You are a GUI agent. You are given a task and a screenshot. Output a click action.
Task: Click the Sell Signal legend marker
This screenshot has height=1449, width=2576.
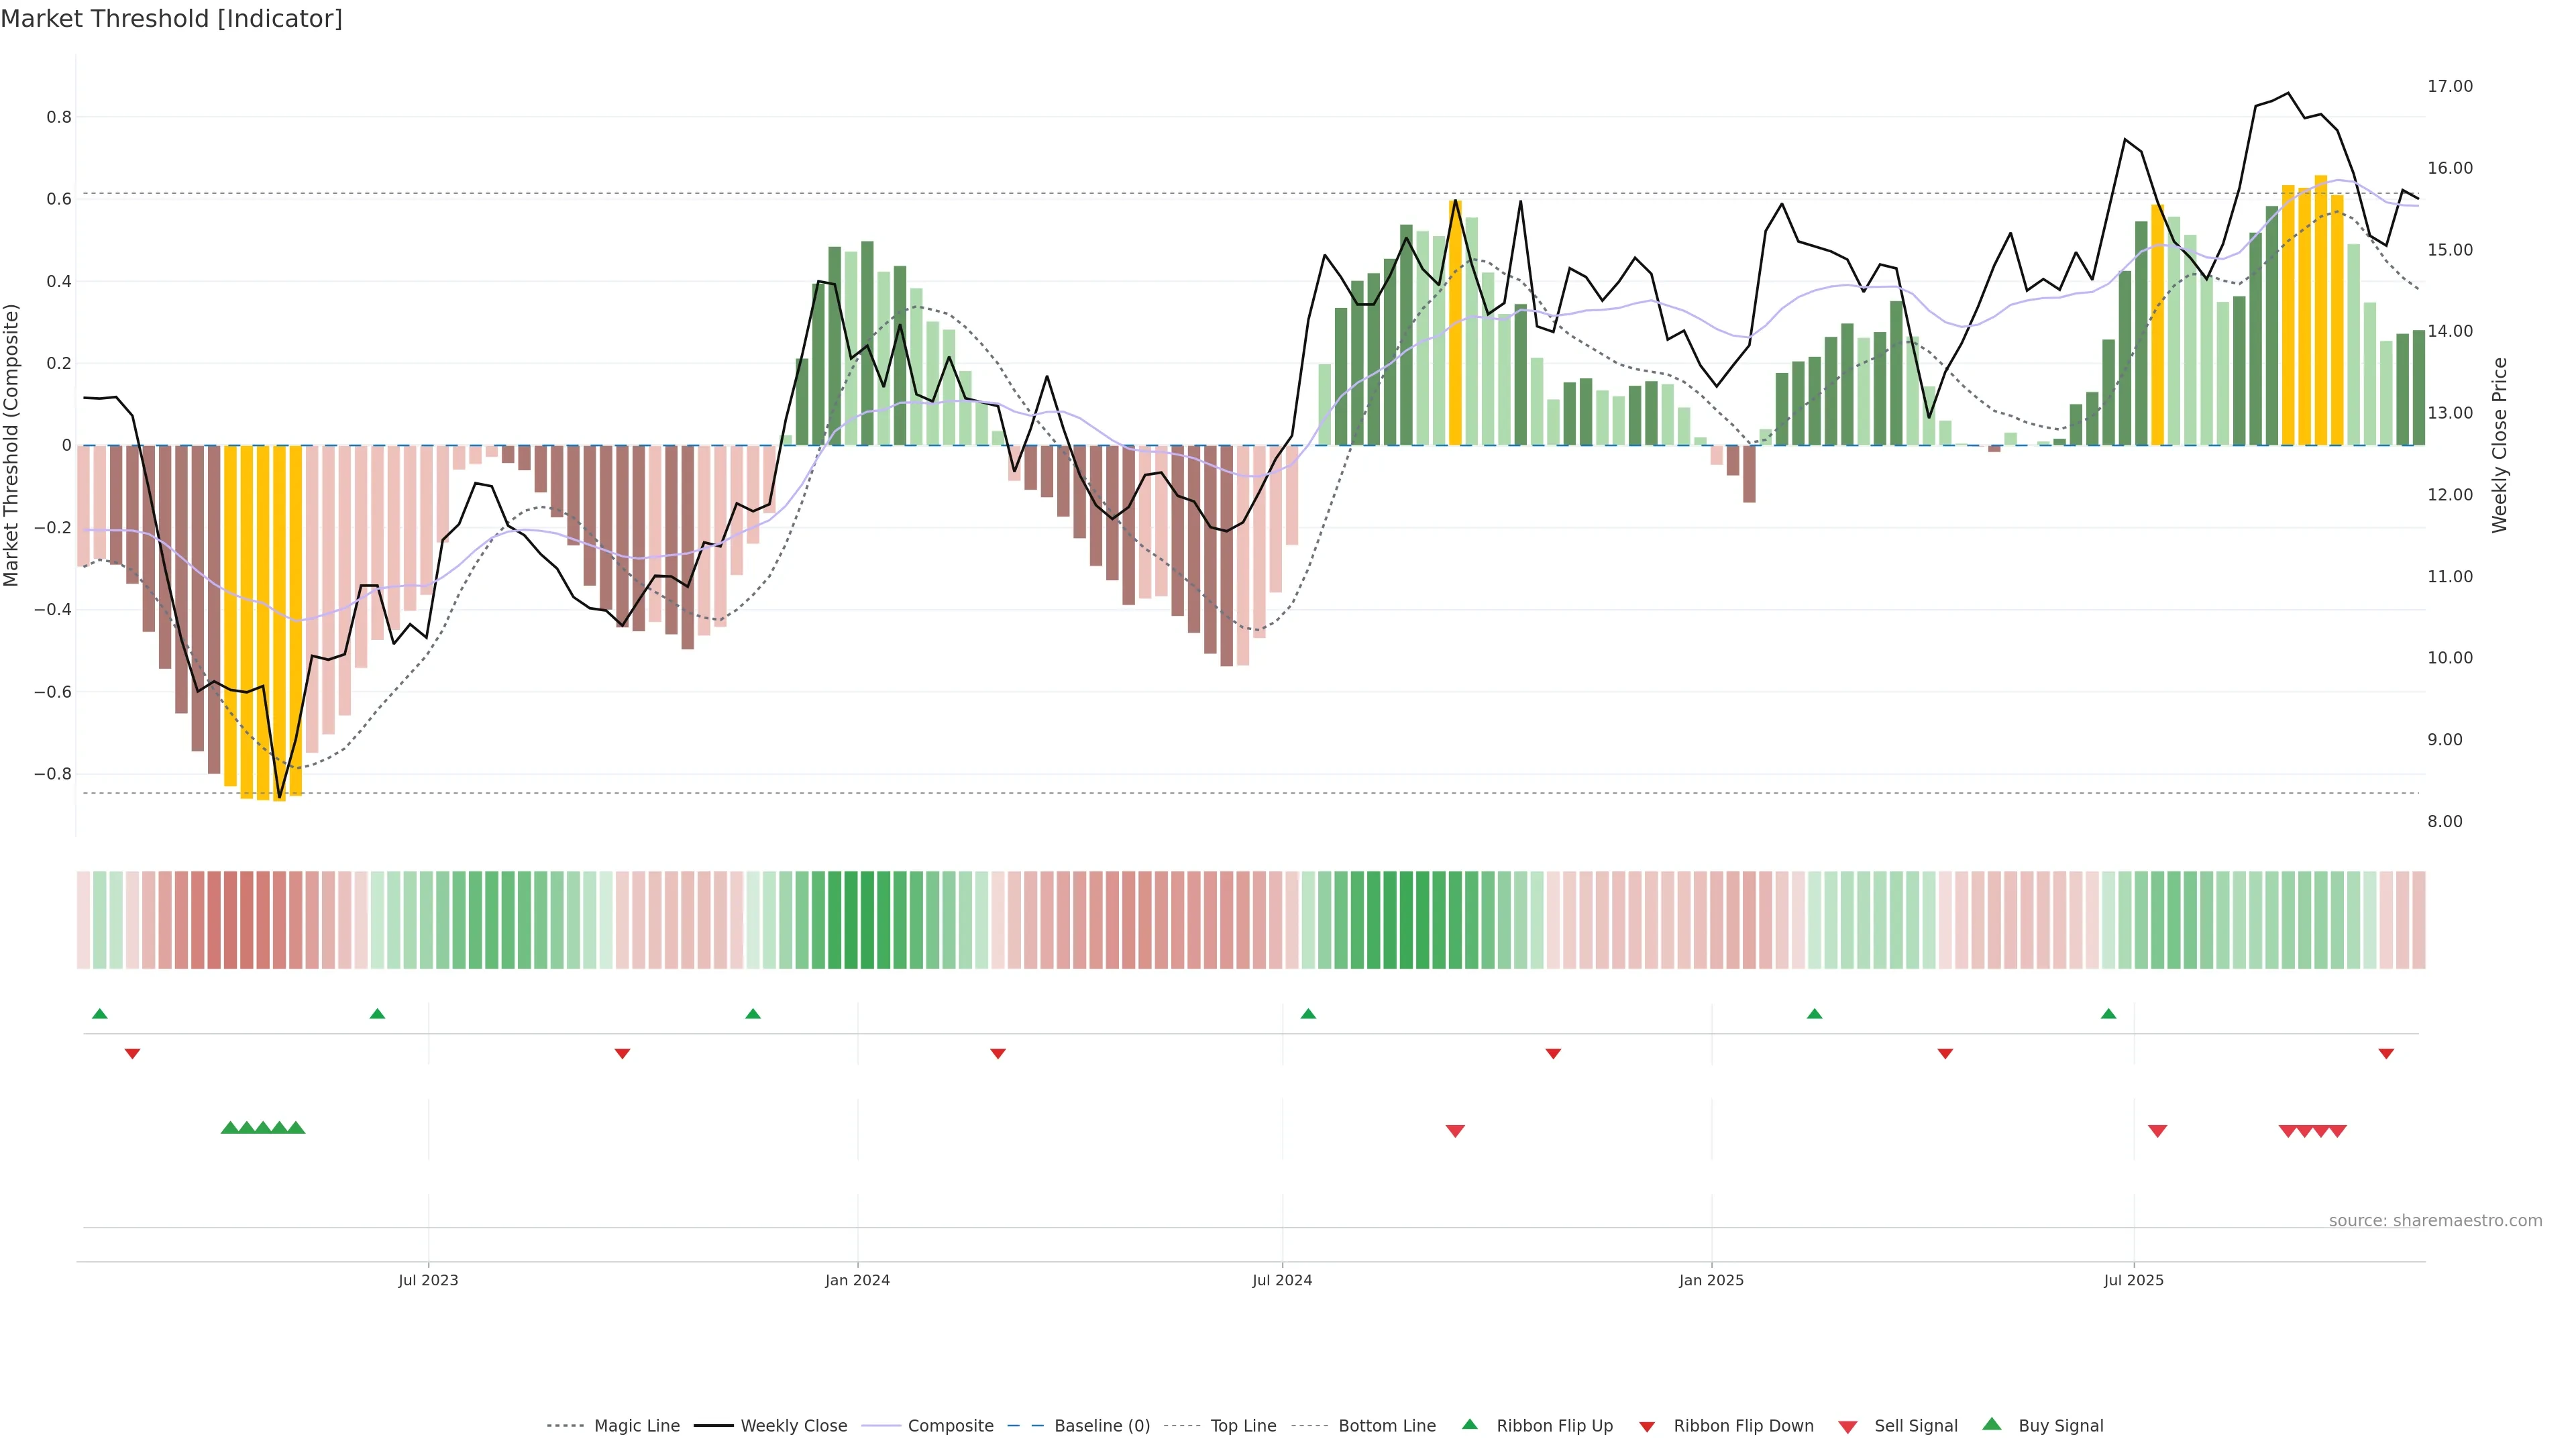[x=1848, y=1426]
